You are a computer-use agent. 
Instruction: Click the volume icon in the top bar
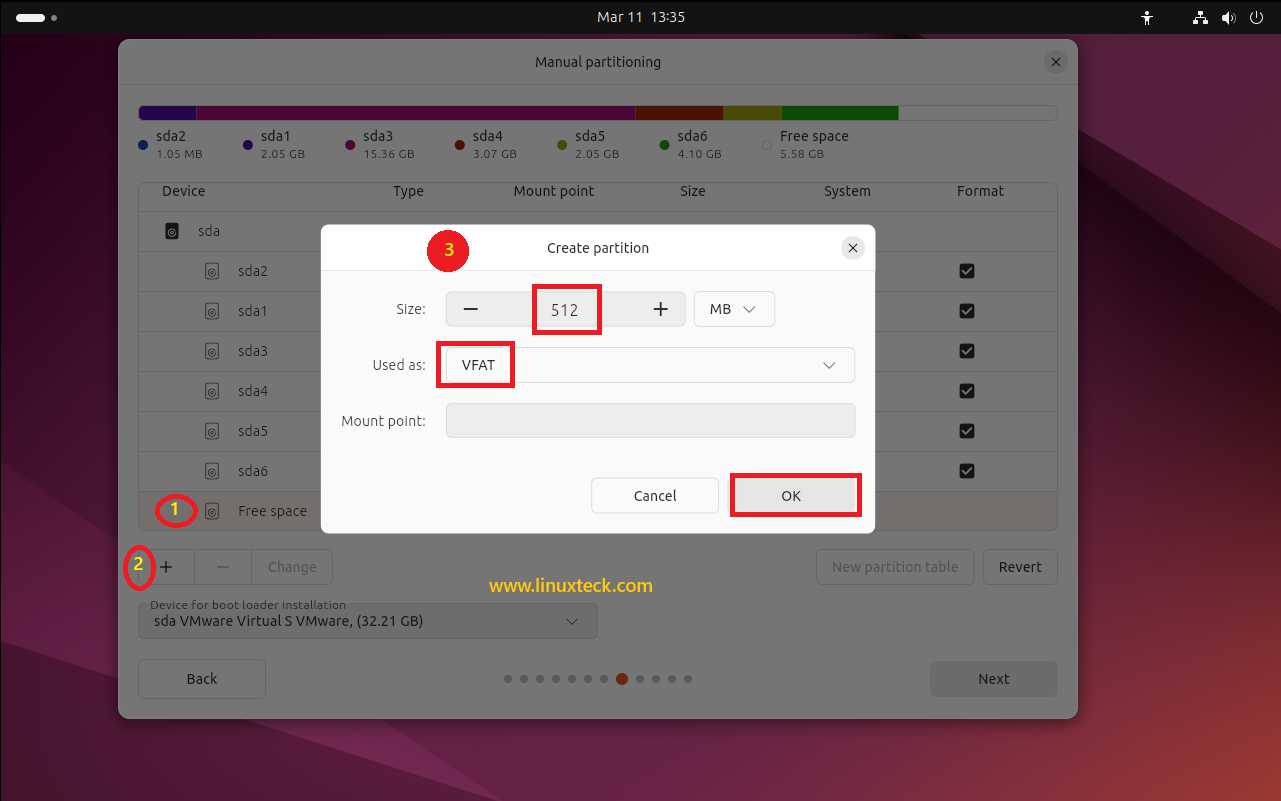(x=1228, y=17)
